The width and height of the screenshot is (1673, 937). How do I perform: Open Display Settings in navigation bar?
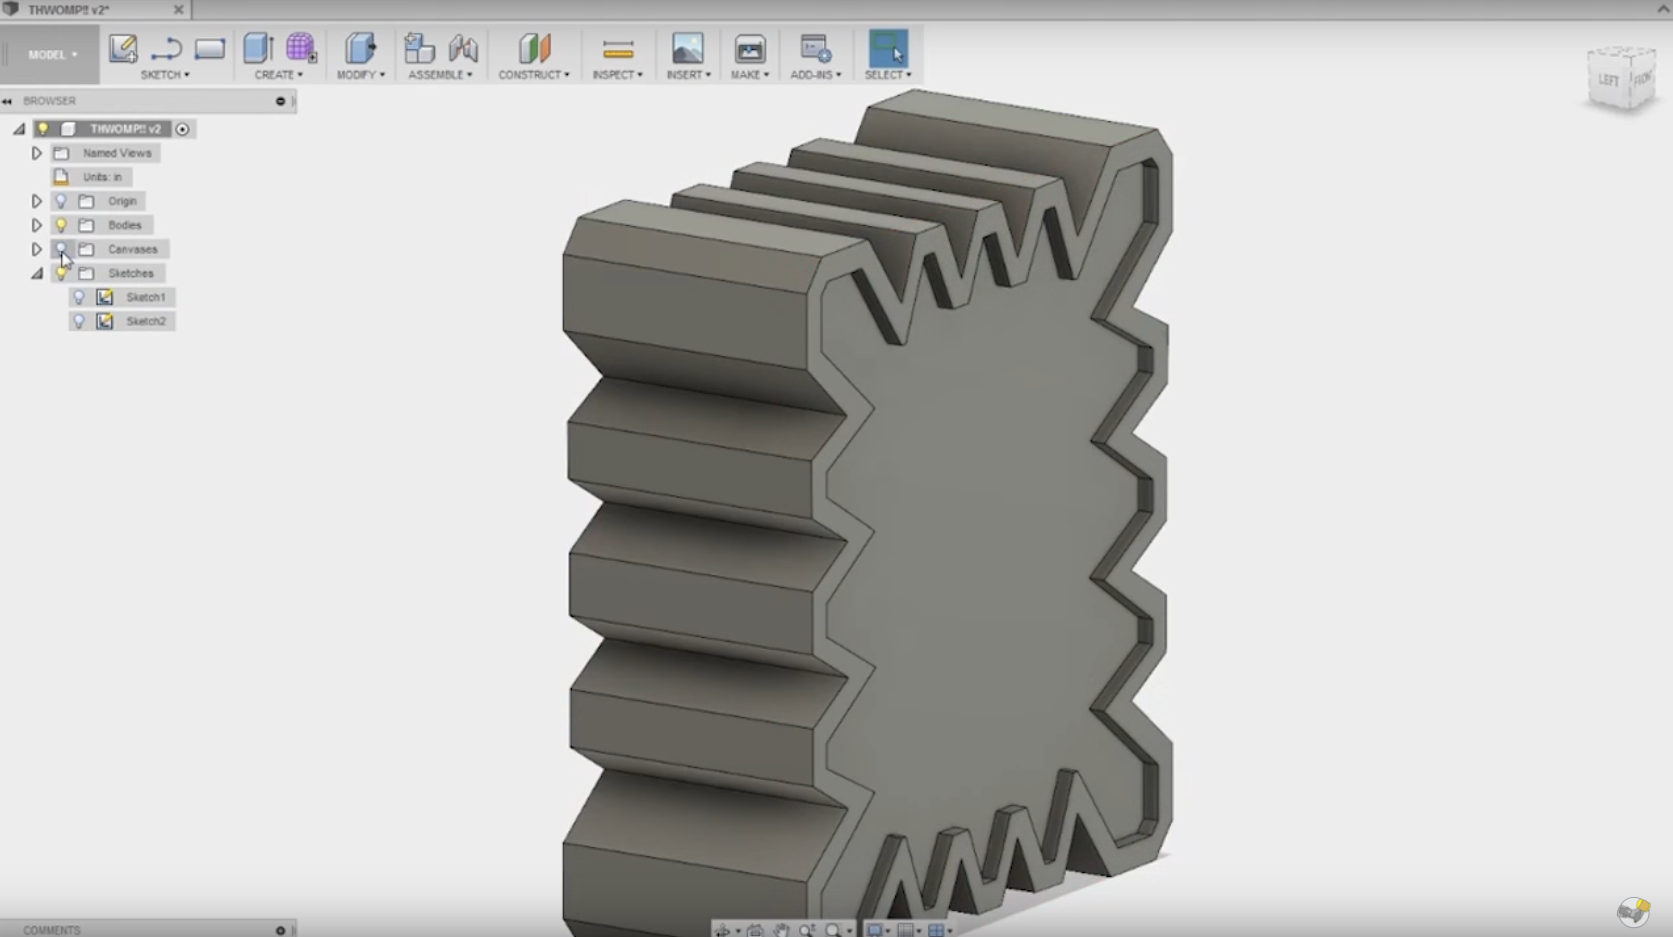(x=875, y=930)
